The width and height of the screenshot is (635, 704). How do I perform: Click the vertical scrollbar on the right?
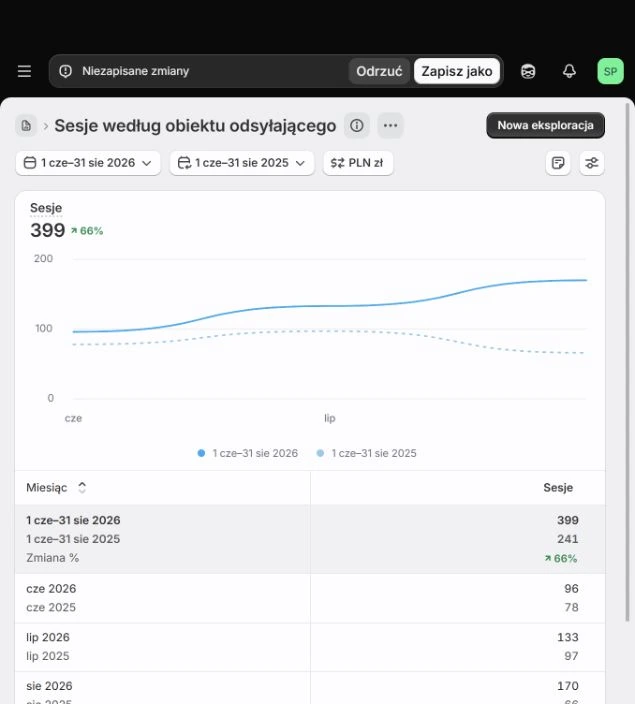coord(628,363)
